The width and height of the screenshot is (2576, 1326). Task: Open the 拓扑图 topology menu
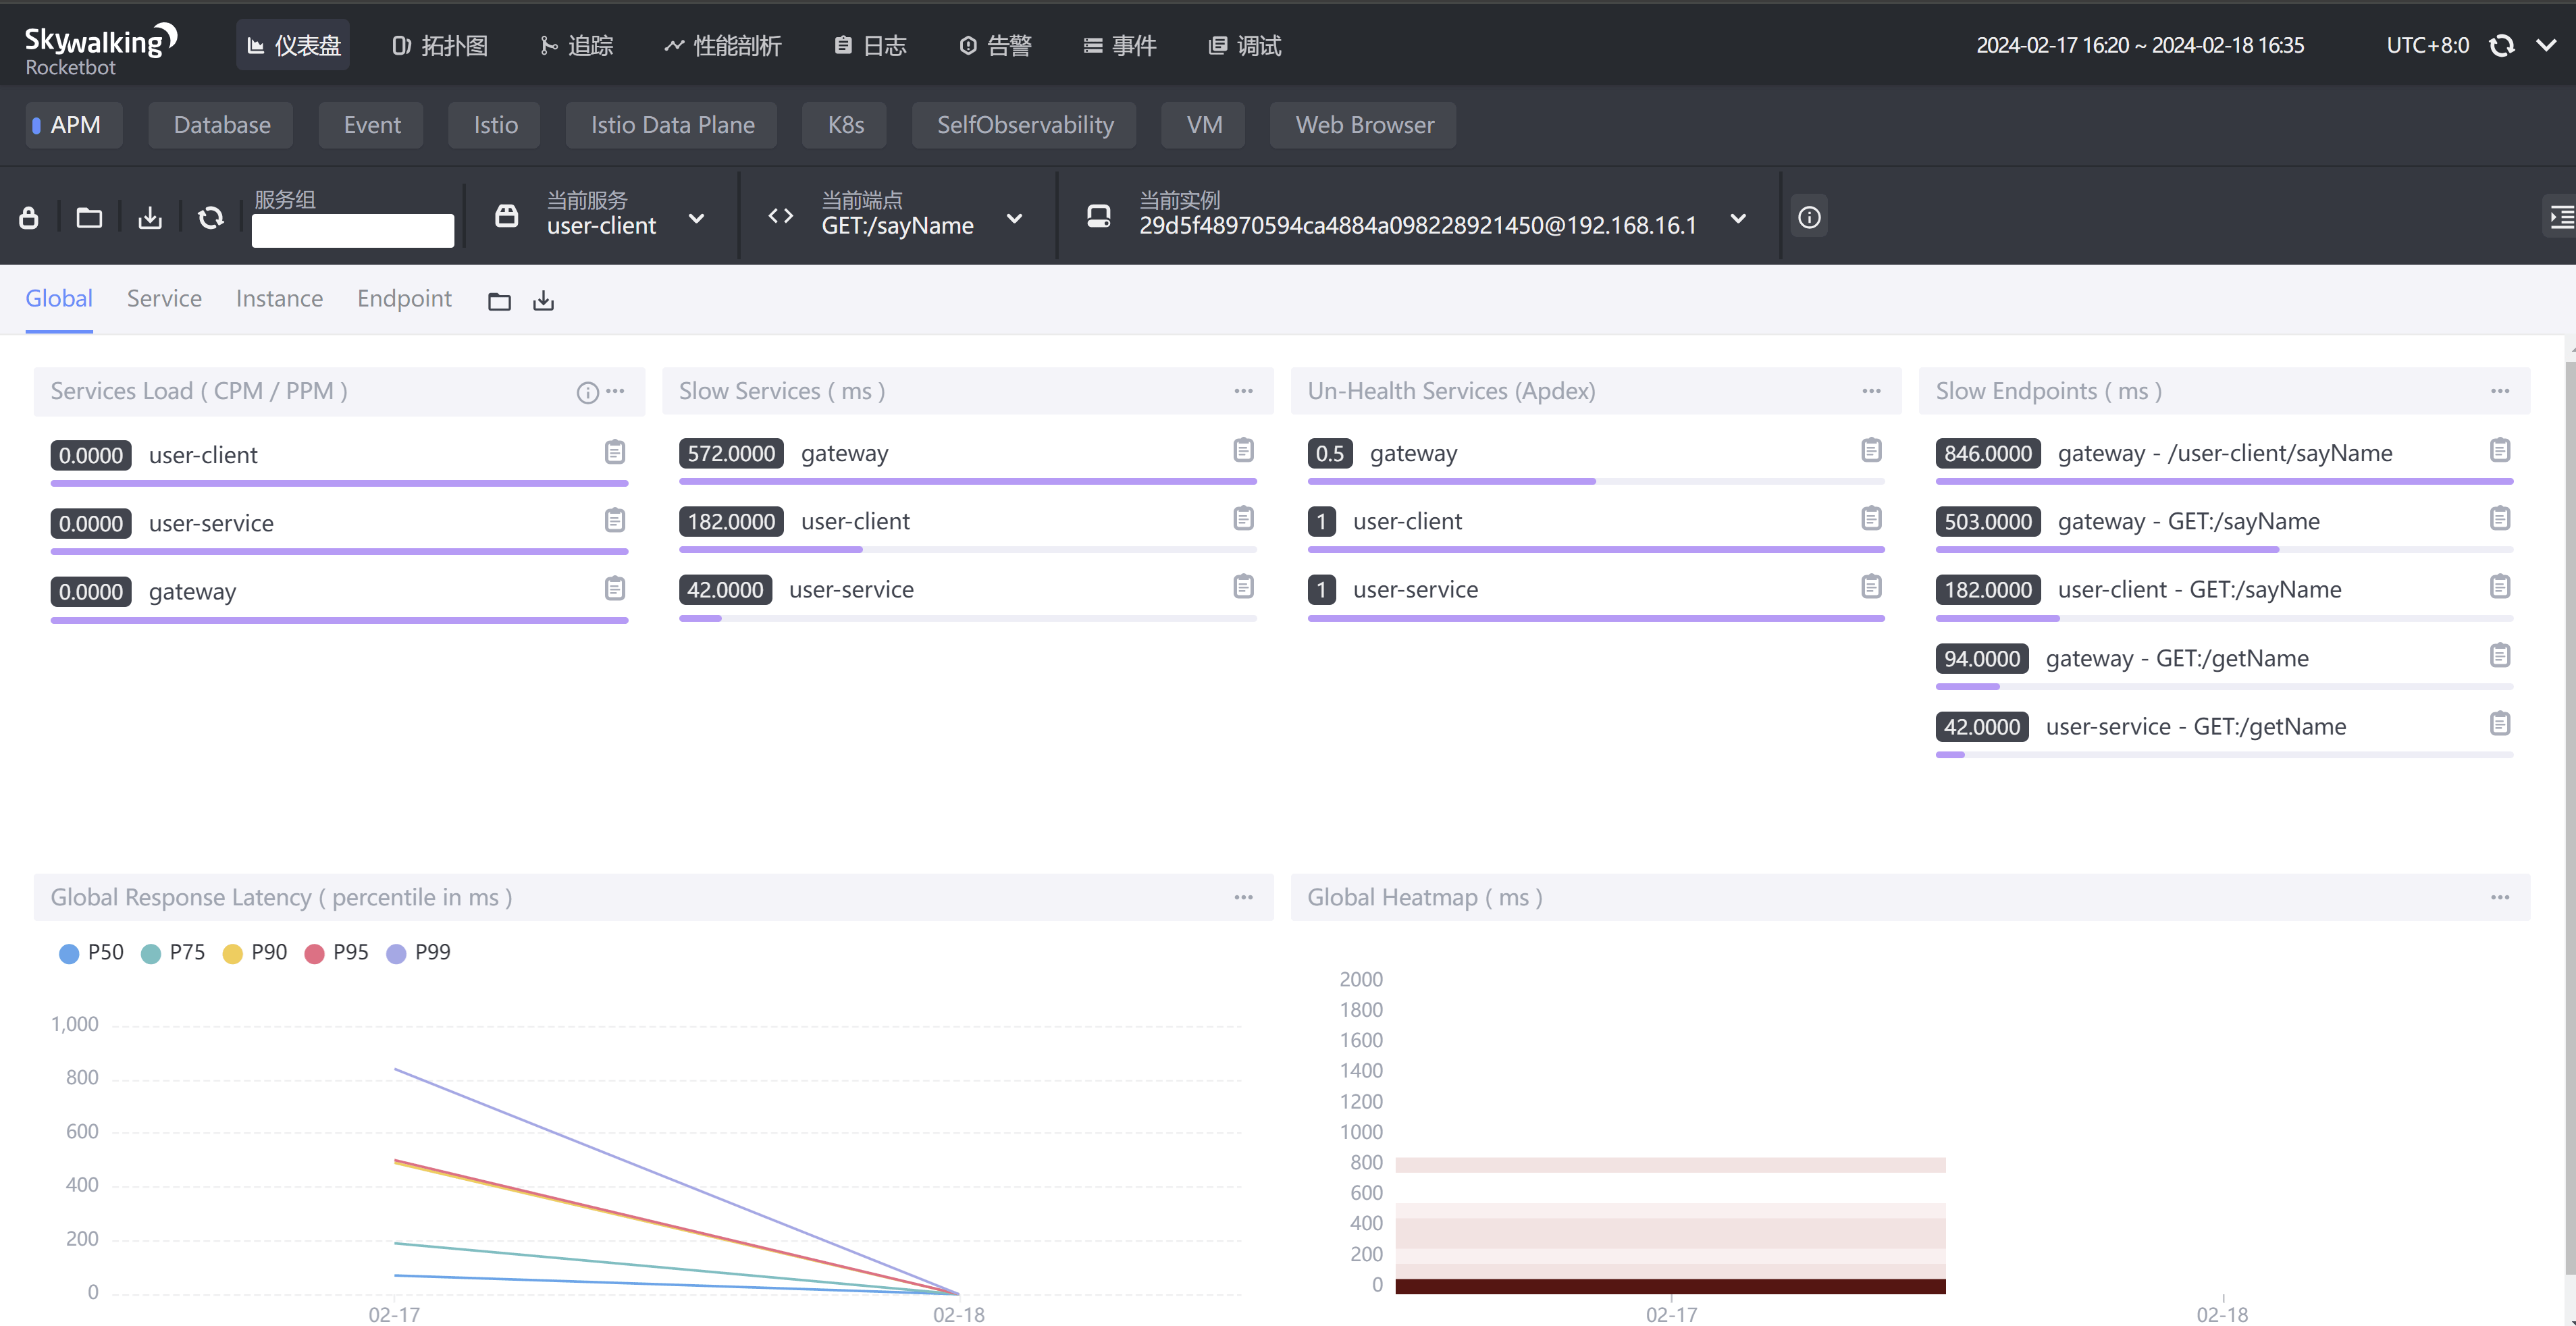tap(440, 46)
